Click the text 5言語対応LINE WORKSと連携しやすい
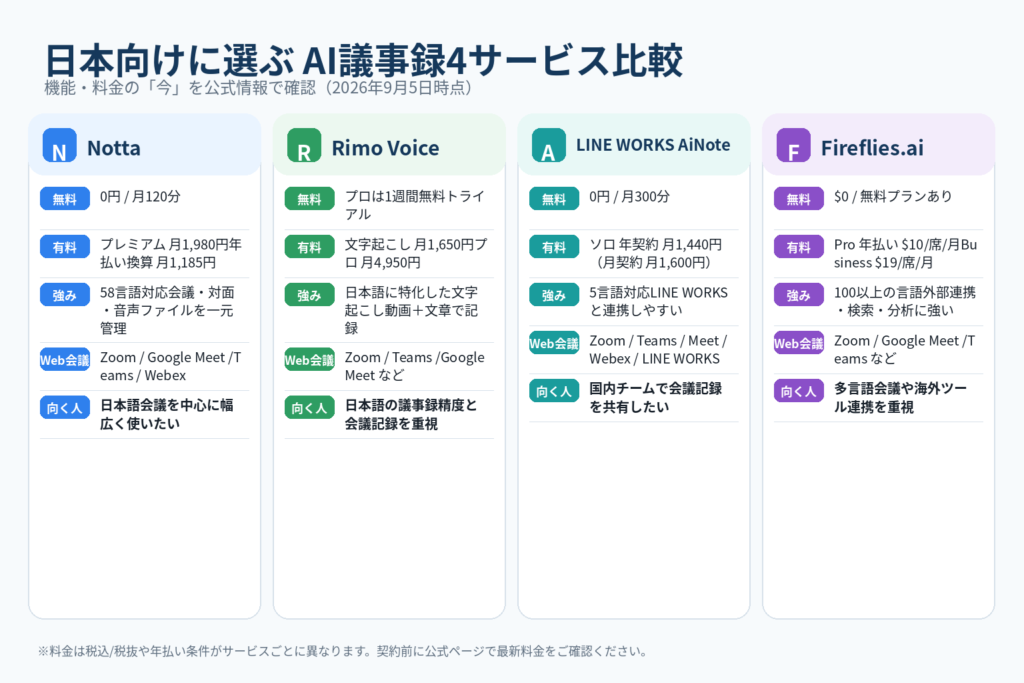 [x=658, y=301]
